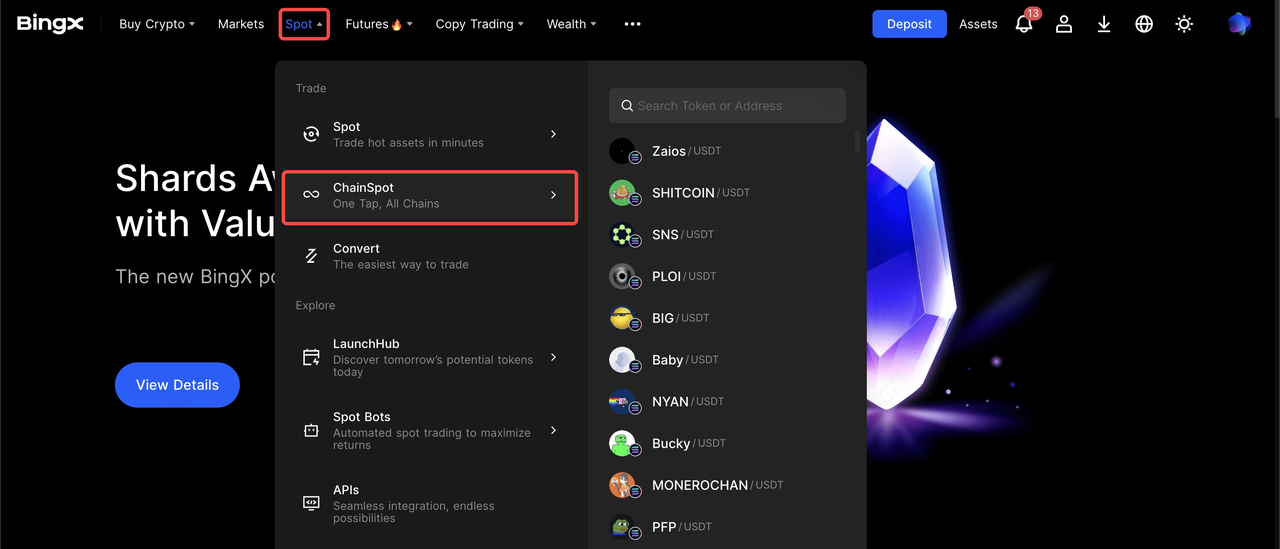
Task: Open the Markets menu item
Action: click(241, 24)
